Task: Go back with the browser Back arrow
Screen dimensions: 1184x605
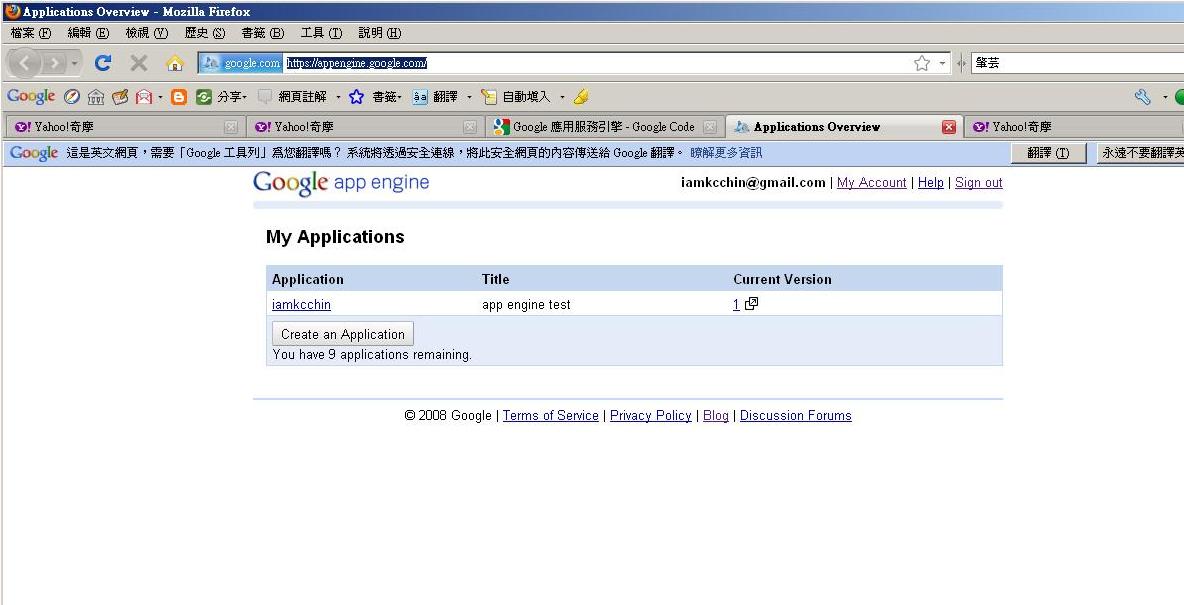Action: 25,63
